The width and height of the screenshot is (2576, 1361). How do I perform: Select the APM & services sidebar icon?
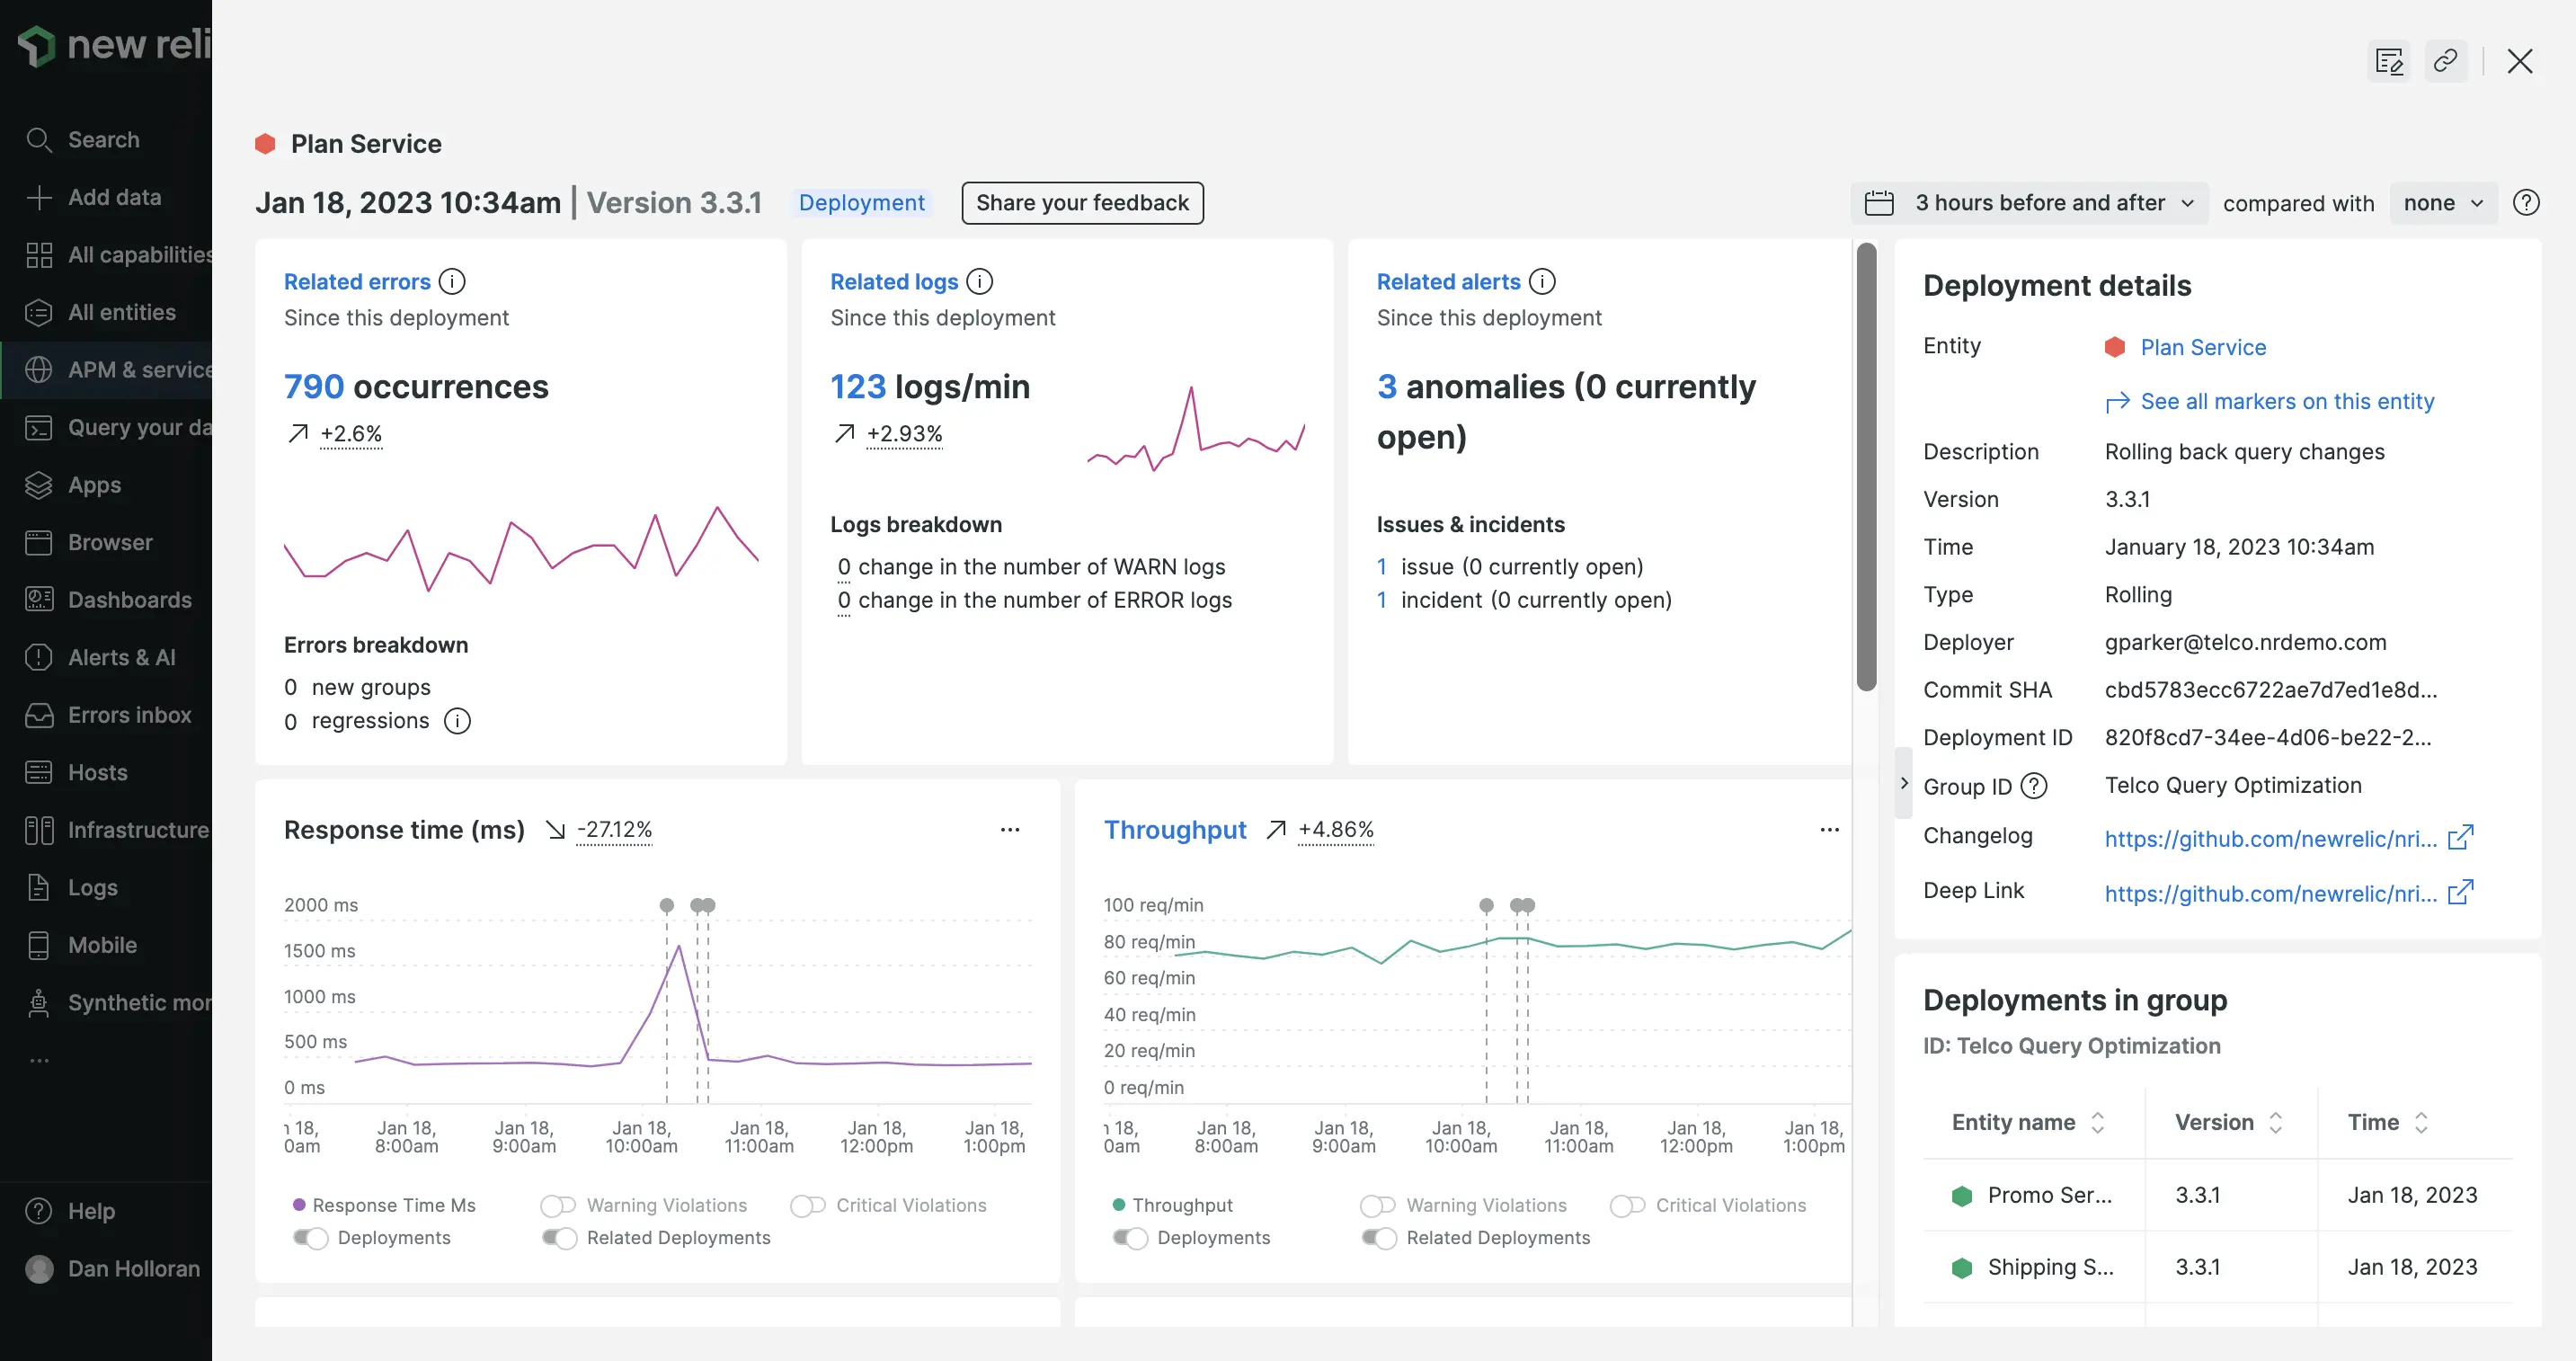39,369
